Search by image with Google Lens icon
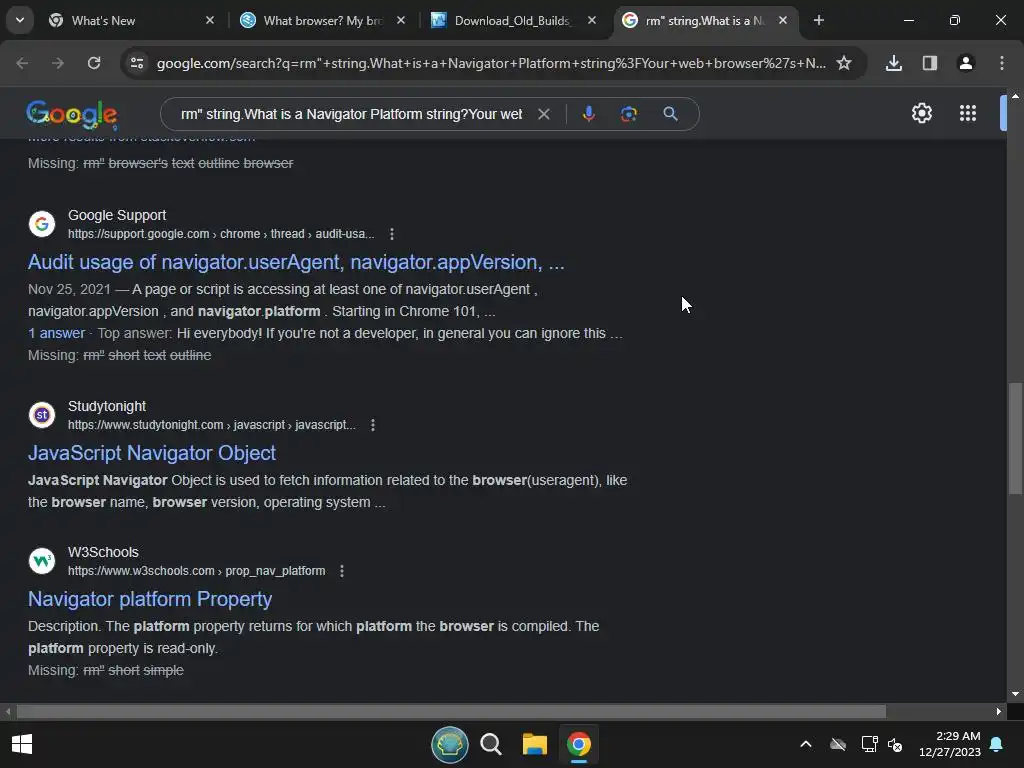The height and width of the screenshot is (768, 1024). 629,114
